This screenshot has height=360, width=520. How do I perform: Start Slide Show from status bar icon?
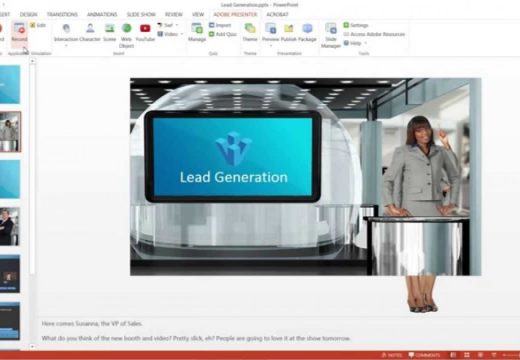(x=494, y=355)
